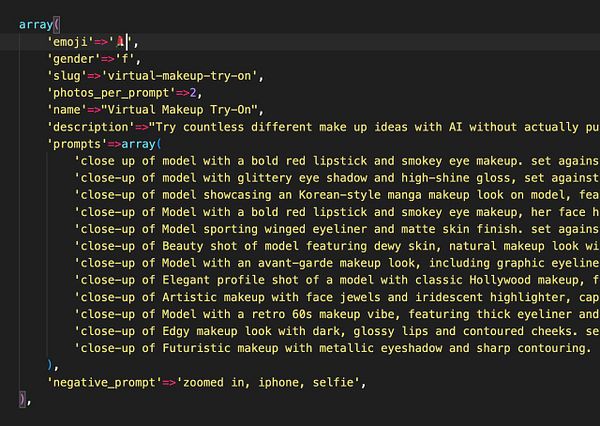Click the prompt about classic Hollywood makeup
Viewport: 600px width, 426px height.
pos(337,280)
